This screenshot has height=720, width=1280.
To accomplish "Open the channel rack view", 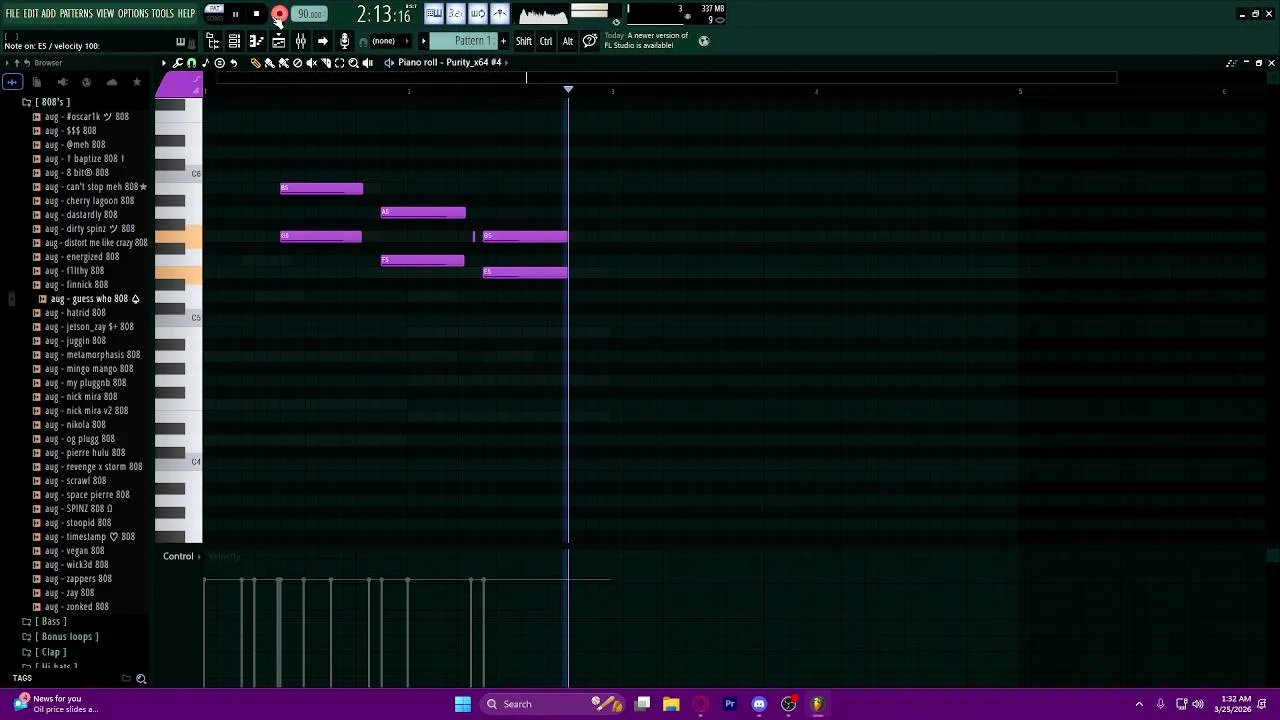I will 234,41.
